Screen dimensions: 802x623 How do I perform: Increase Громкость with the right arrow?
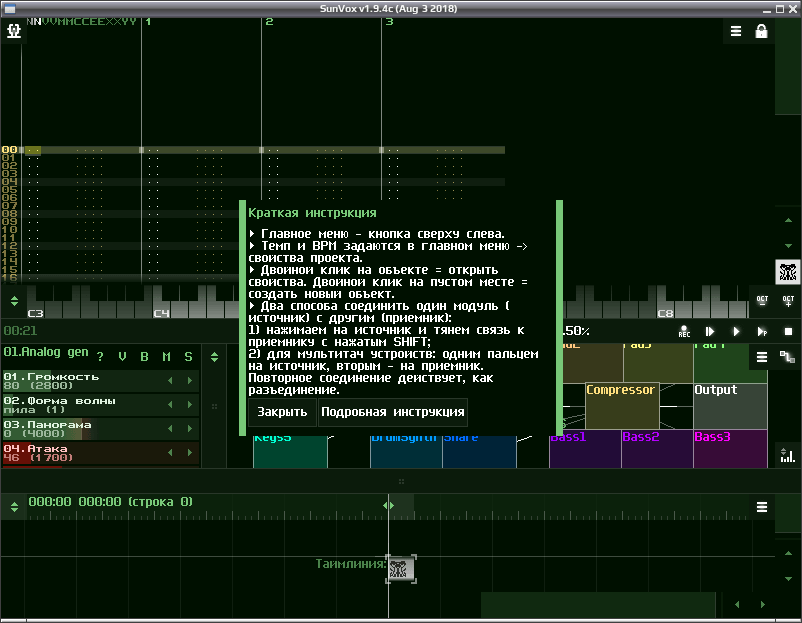190,381
